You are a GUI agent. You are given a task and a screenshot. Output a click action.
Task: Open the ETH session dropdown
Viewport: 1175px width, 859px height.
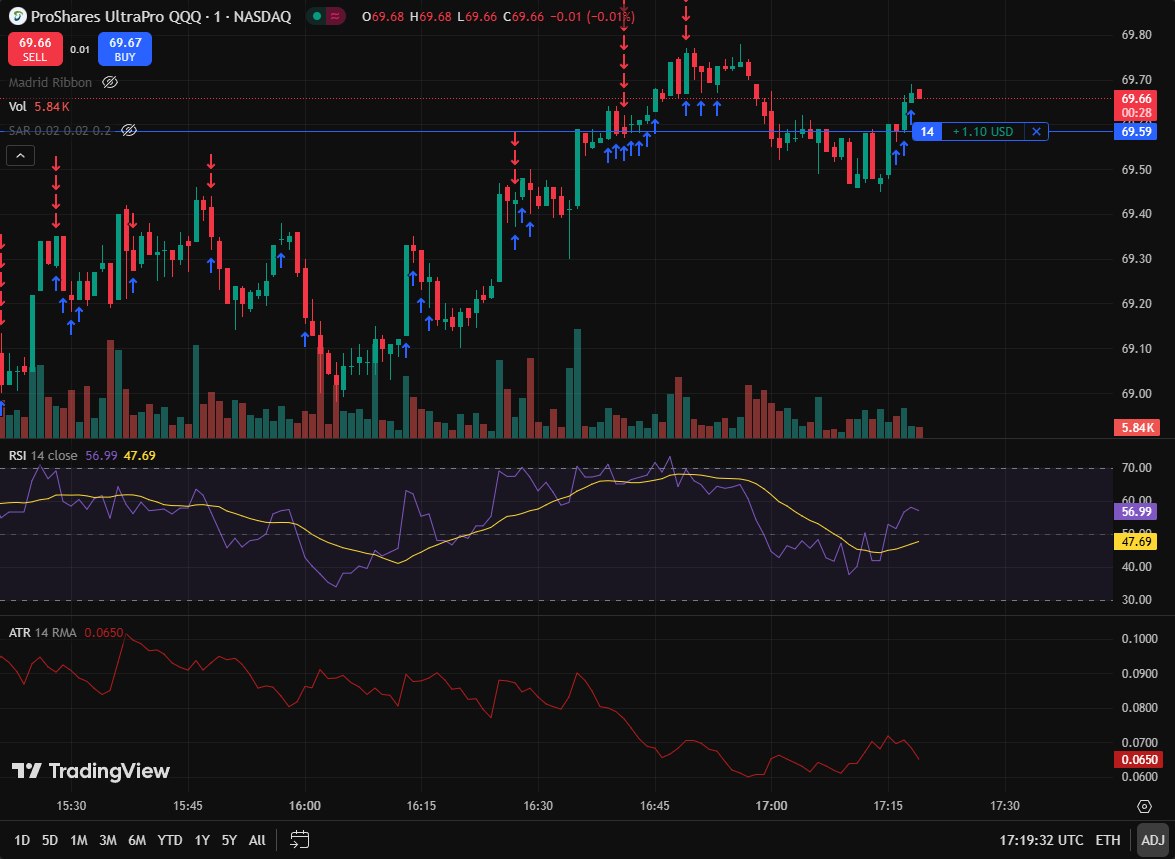pyautogui.click(x=1108, y=840)
